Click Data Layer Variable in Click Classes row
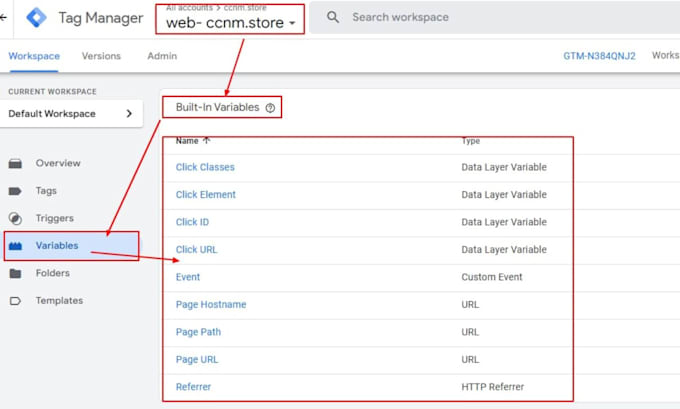 click(504, 167)
